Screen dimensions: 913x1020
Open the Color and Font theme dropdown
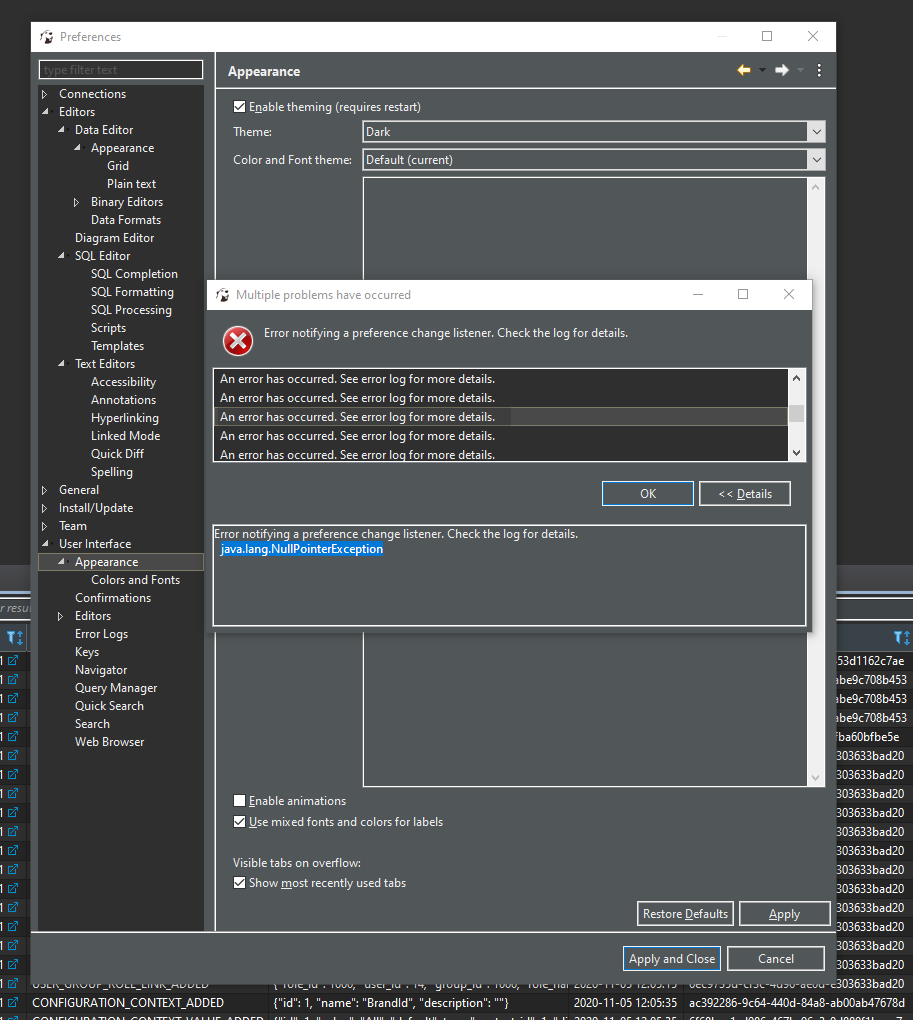(816, 159)
